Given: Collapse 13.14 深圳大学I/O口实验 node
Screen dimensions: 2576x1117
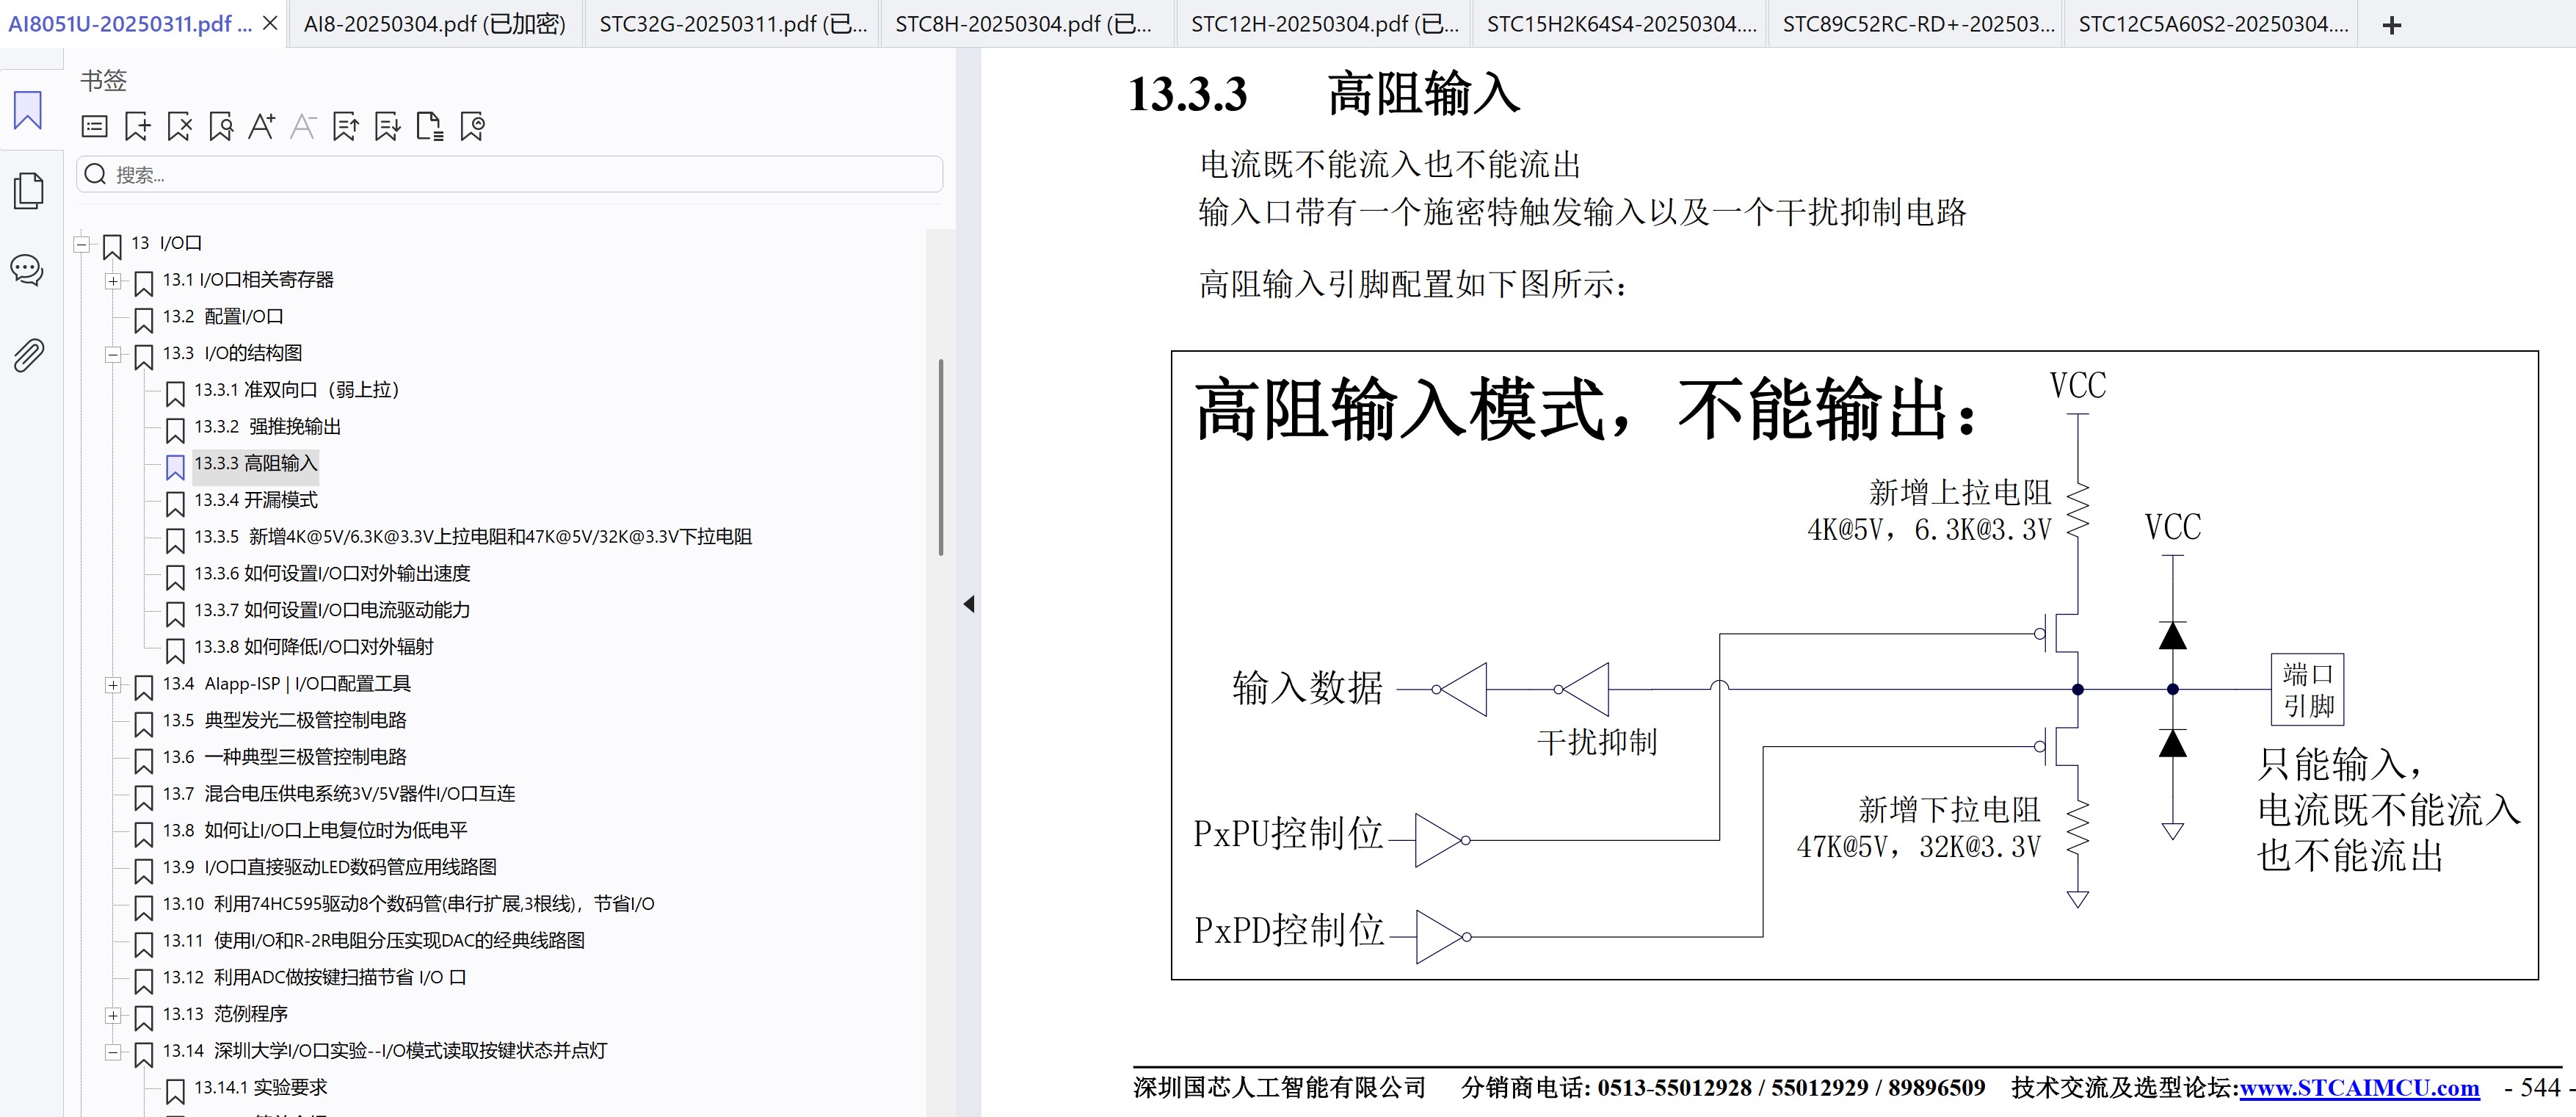Looking at the screenshot, I should 113,1052.
